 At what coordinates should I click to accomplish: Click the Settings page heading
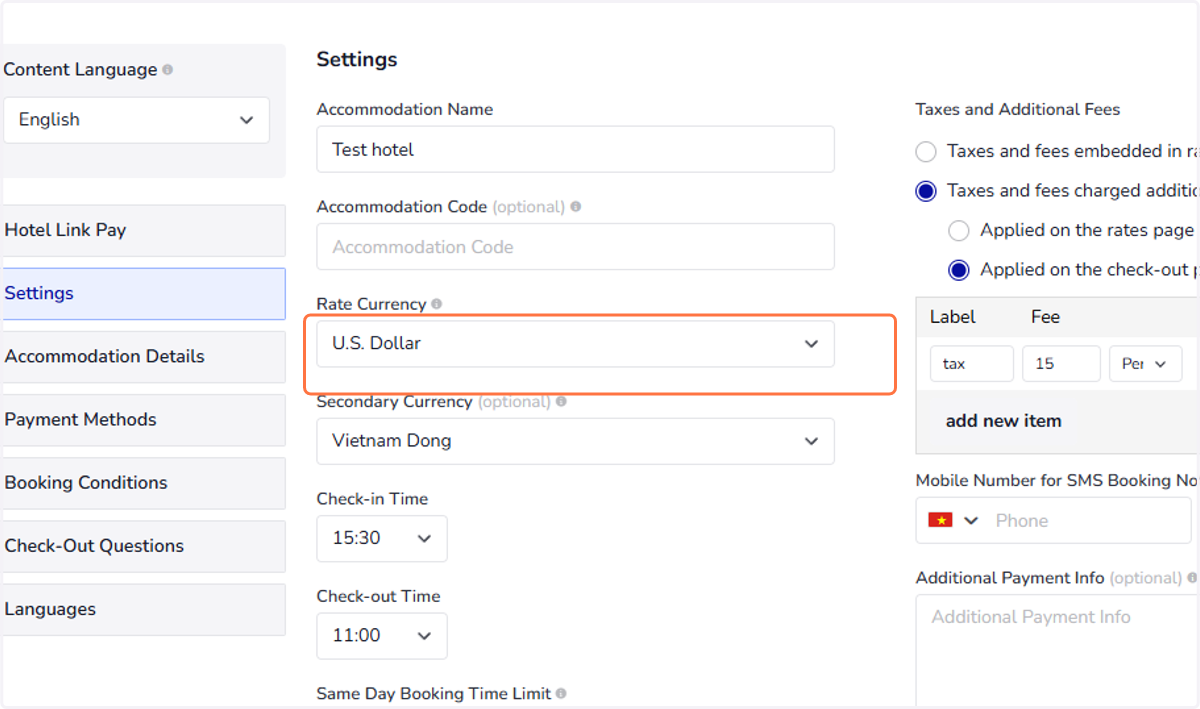[357, 60]
